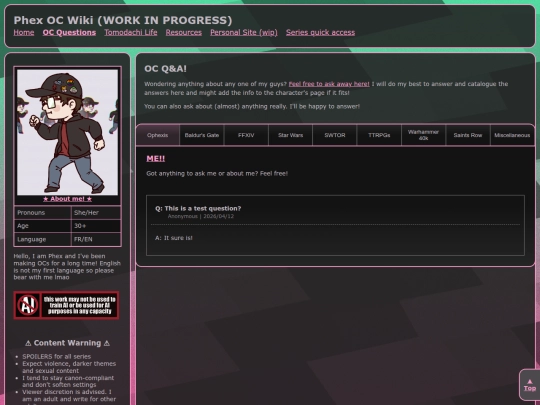The height and width of the screenshot is (405, 540).
Task: Switch to the Baldur's Gate tab
Action: [x=202, y=135]
